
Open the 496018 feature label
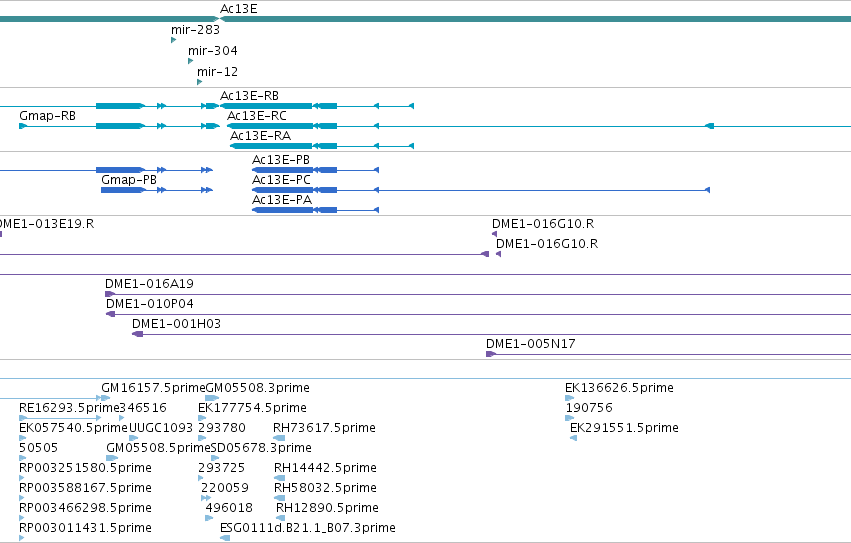(x=229, y=508)
